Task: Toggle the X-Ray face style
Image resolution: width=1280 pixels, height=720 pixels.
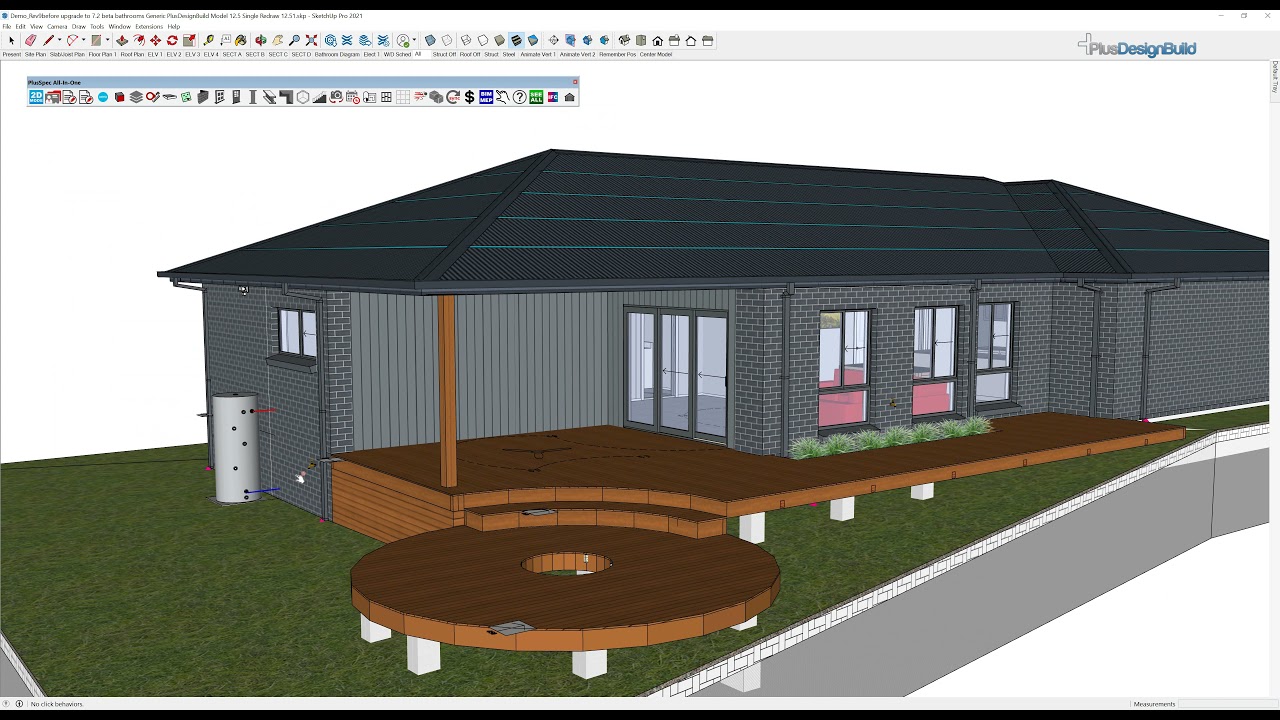Action: point(430,41)
